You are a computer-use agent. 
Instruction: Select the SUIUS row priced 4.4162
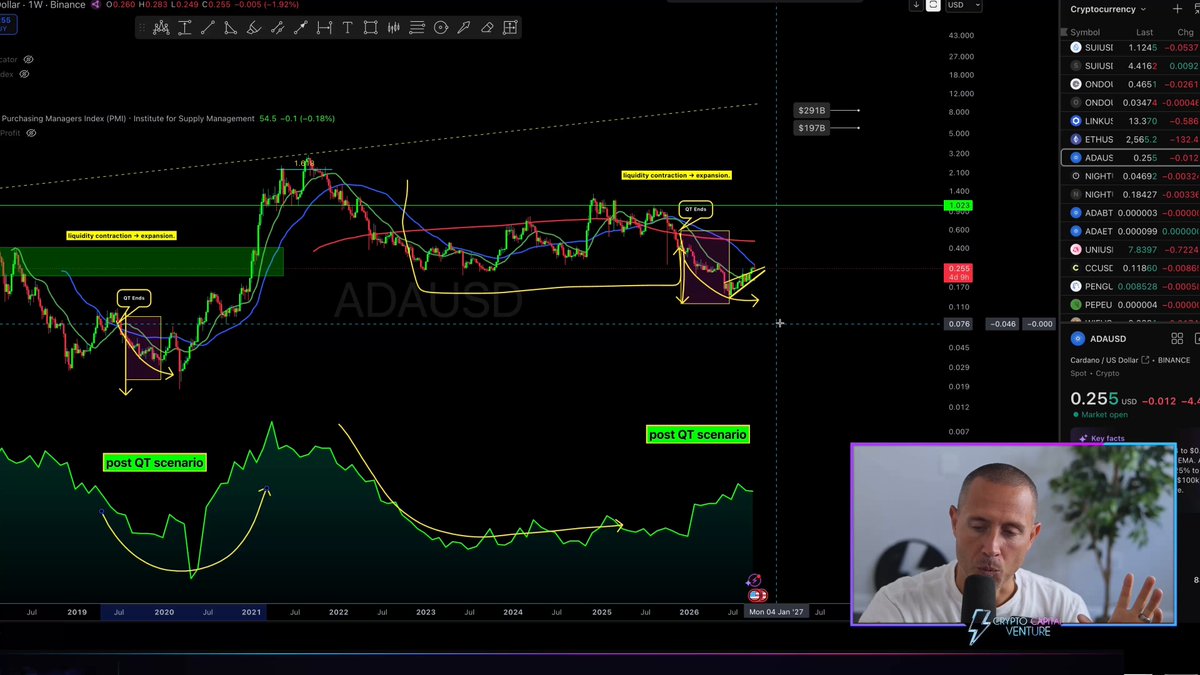tap(1130, 66)
